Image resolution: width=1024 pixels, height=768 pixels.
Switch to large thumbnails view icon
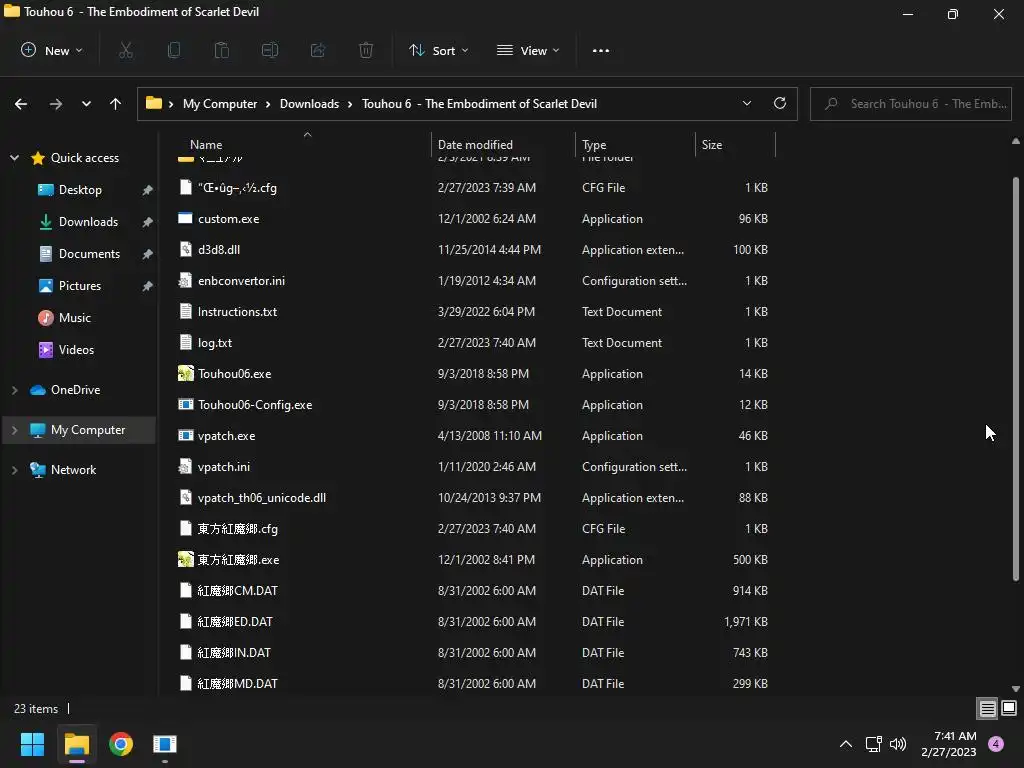pos(1009,709)
